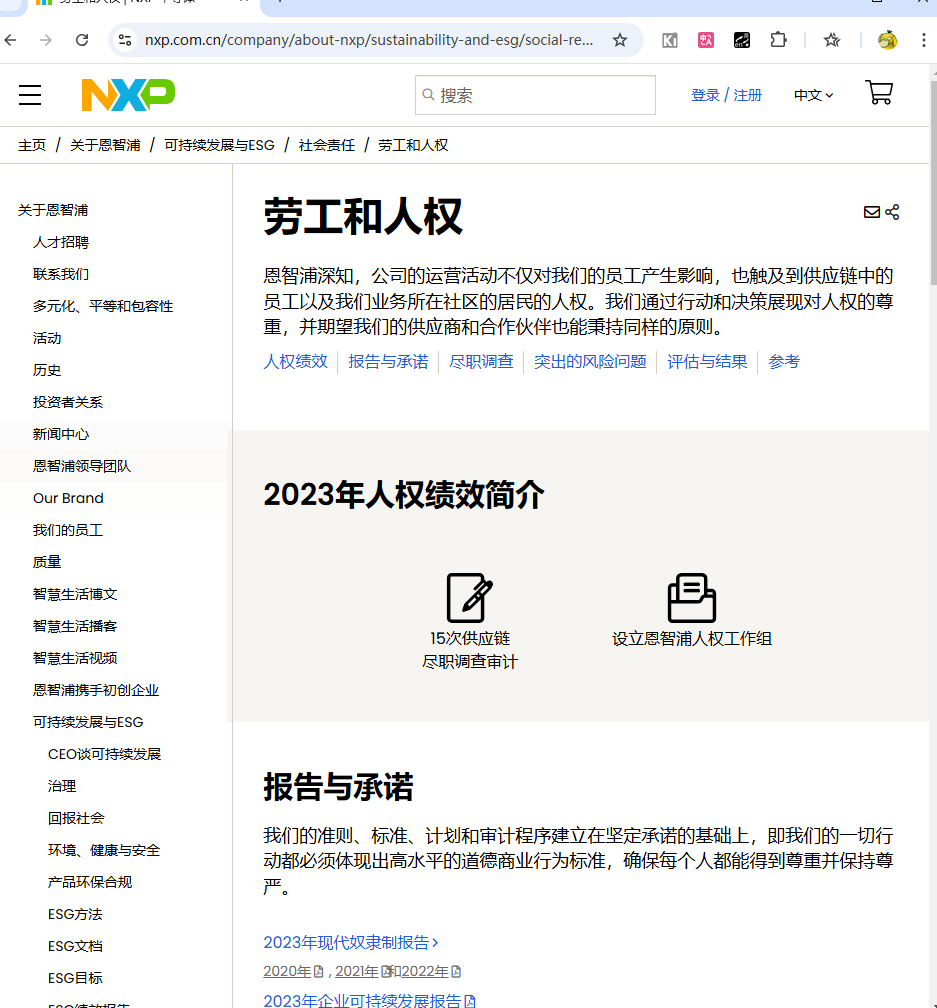The width and height of the screenshot is (937, 1008).
Task: Select 关于恩智浦 in sidebar
Action: (53, 210)
